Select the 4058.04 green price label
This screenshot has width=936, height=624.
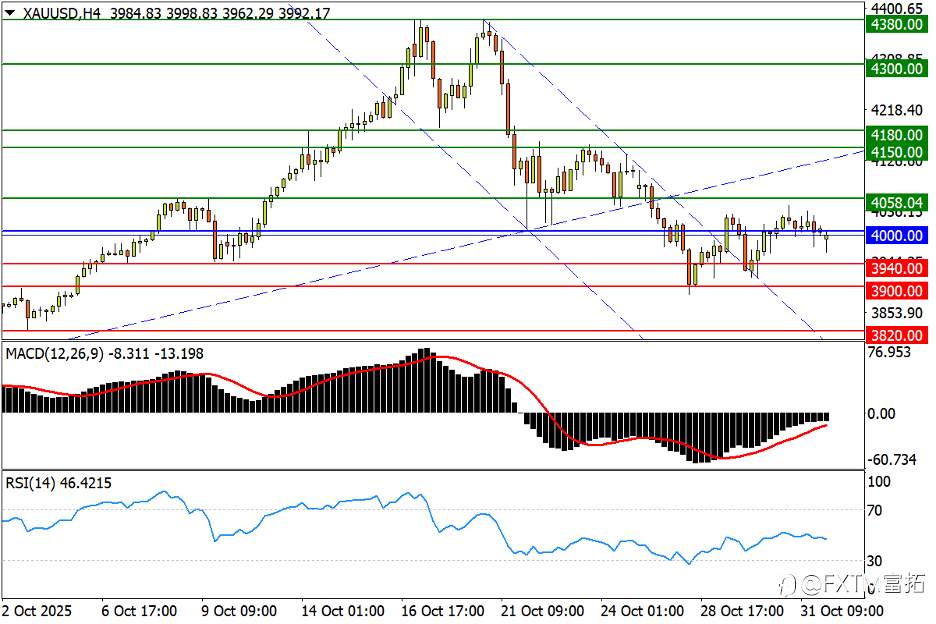pyautogui.click(x=896, y=203)
